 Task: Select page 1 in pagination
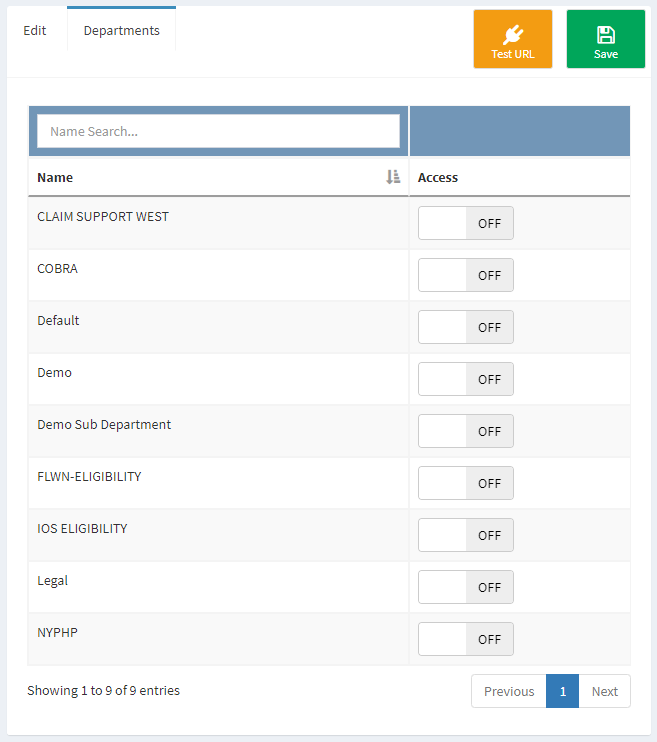coord(562,691)
